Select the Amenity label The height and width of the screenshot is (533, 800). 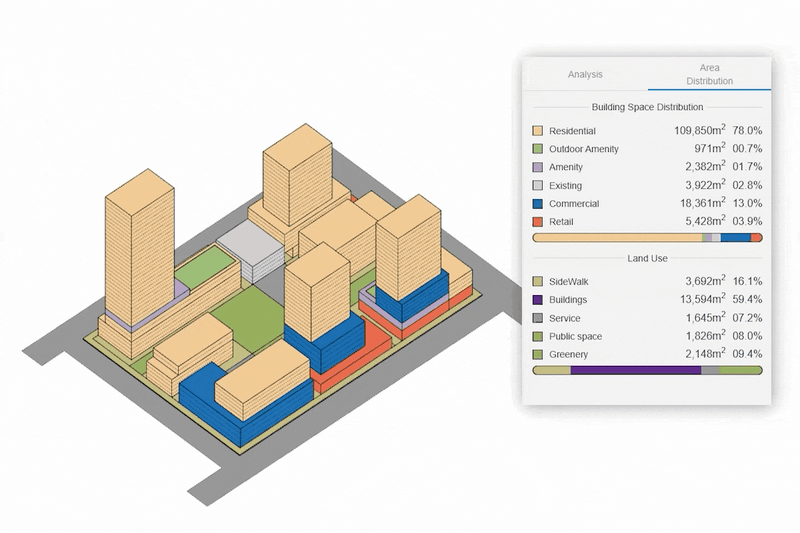coord(566,167)
